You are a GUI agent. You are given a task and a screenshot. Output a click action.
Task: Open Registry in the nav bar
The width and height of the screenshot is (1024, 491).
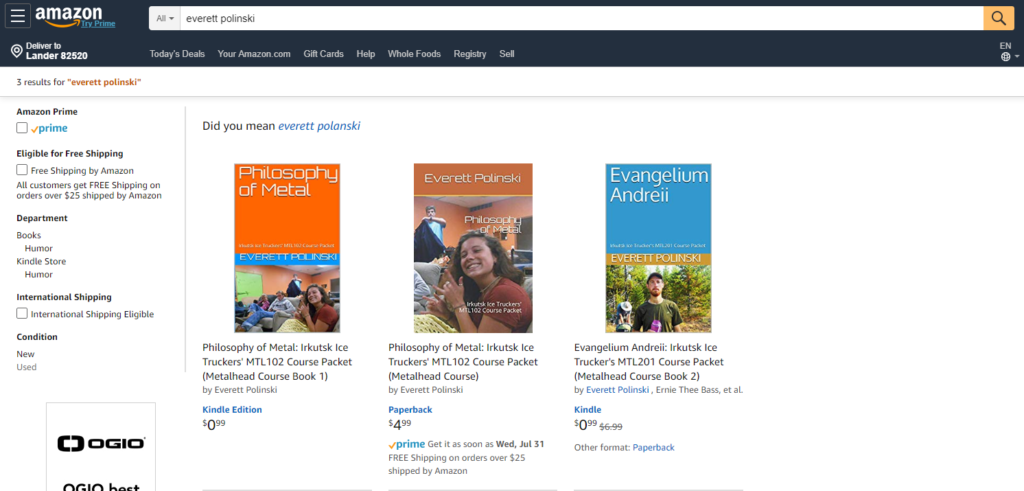pyautogui.click(x=470, y=54)
